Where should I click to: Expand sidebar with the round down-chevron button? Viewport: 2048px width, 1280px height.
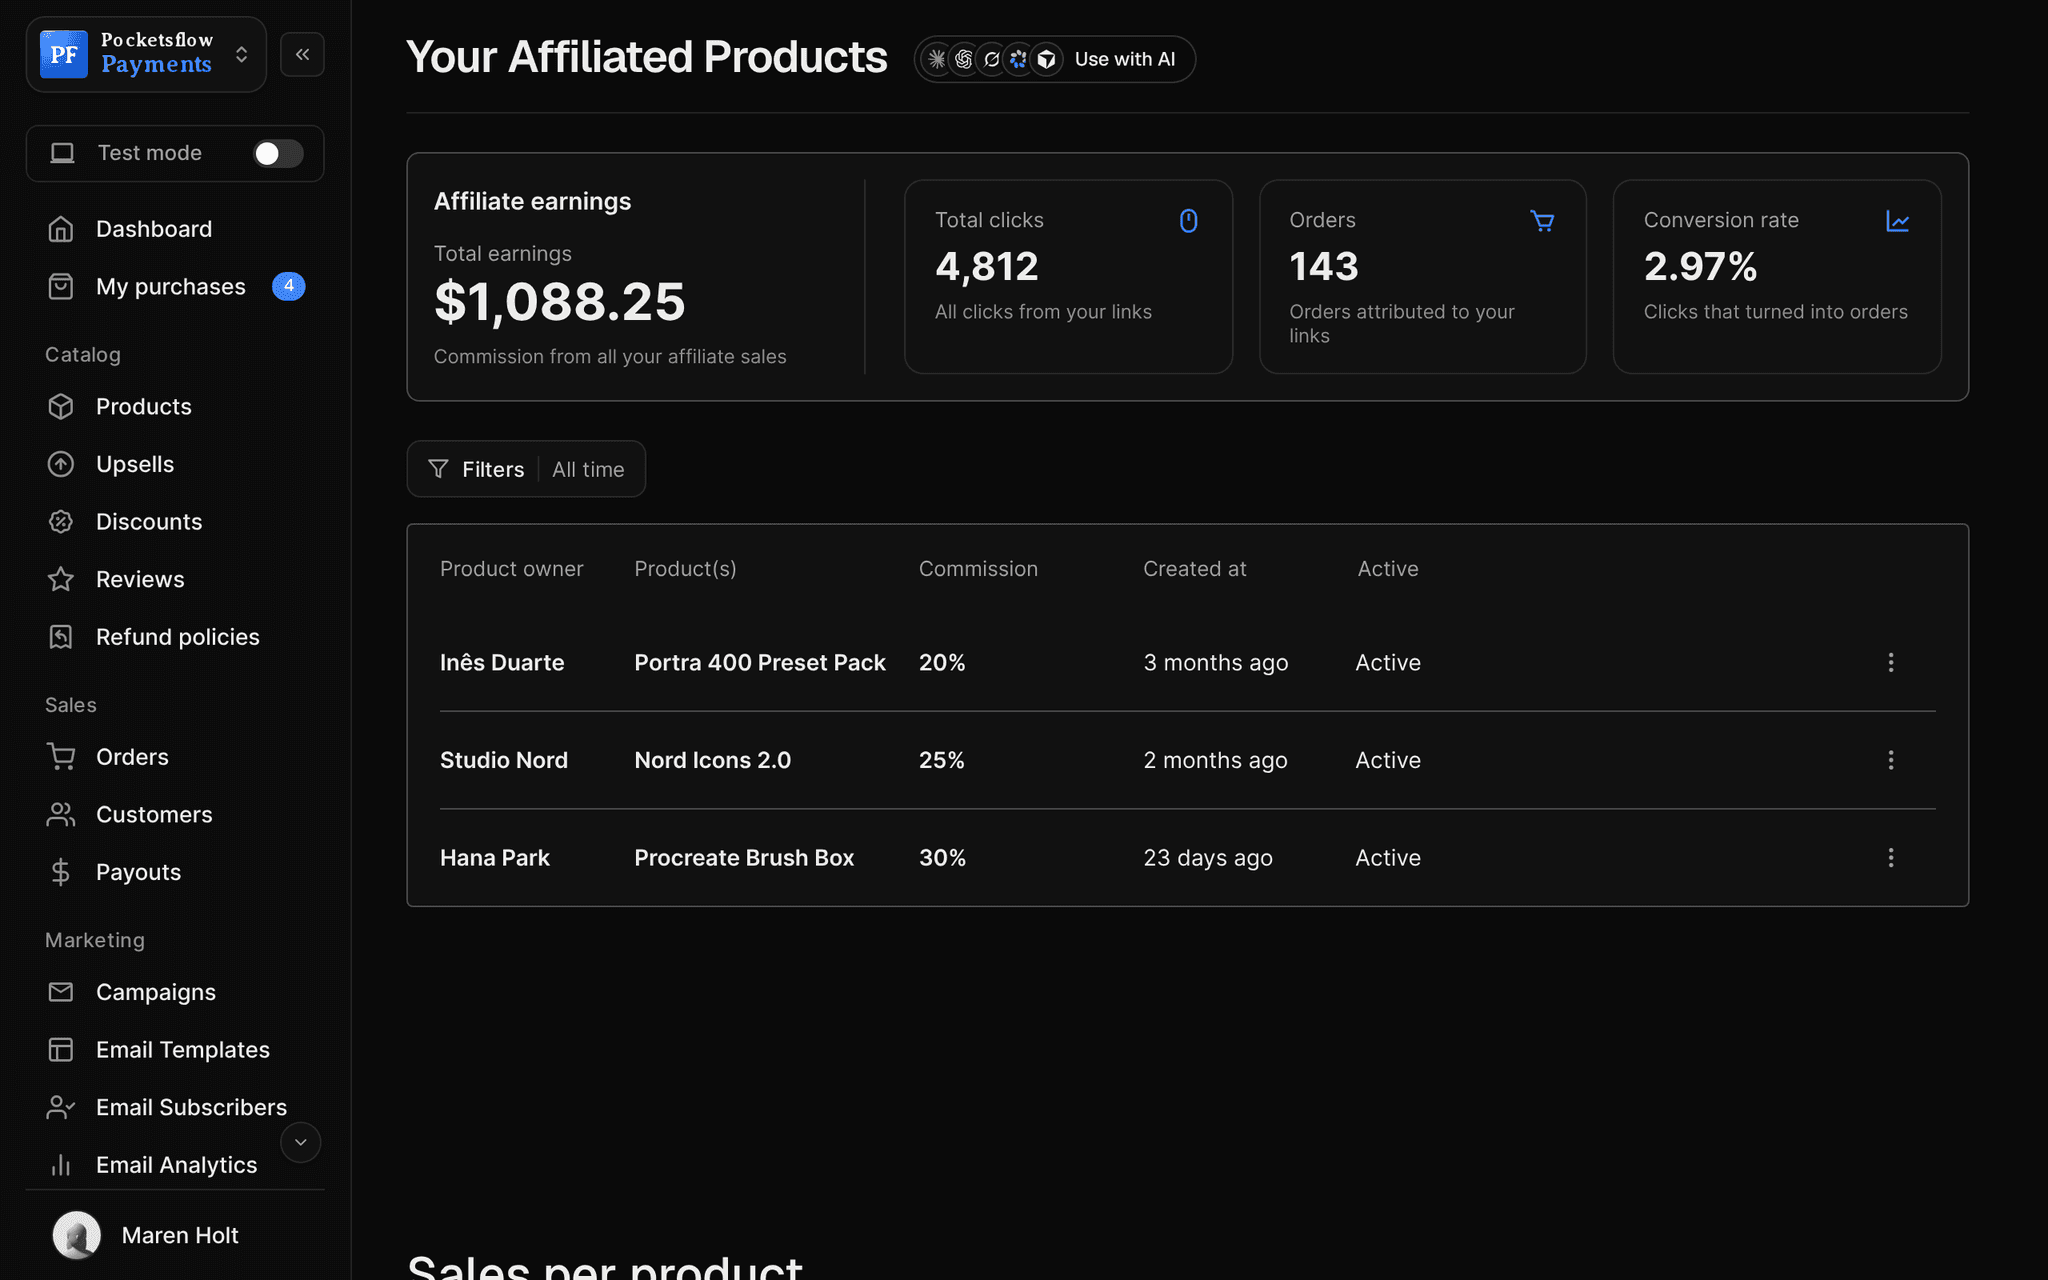tap(300, 1142)
